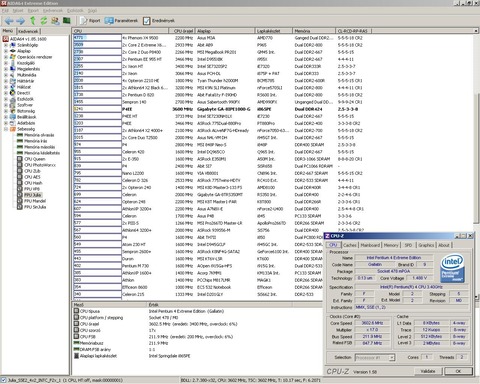This screenshot has height=384, width=480.
Task: Click the Validate button in CPU-Z
Action: [x=428, y=371]
